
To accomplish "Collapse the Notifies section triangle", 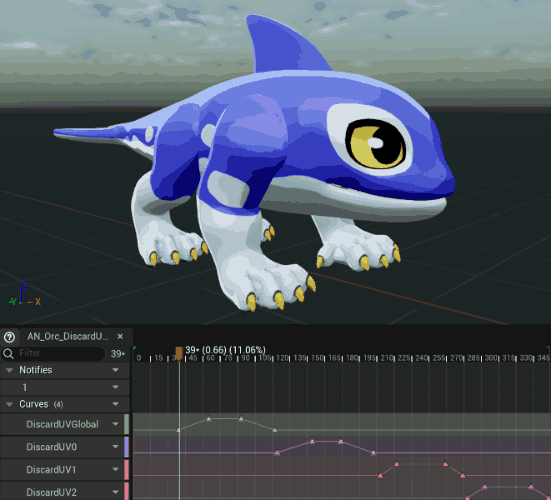I will [9, 370].
